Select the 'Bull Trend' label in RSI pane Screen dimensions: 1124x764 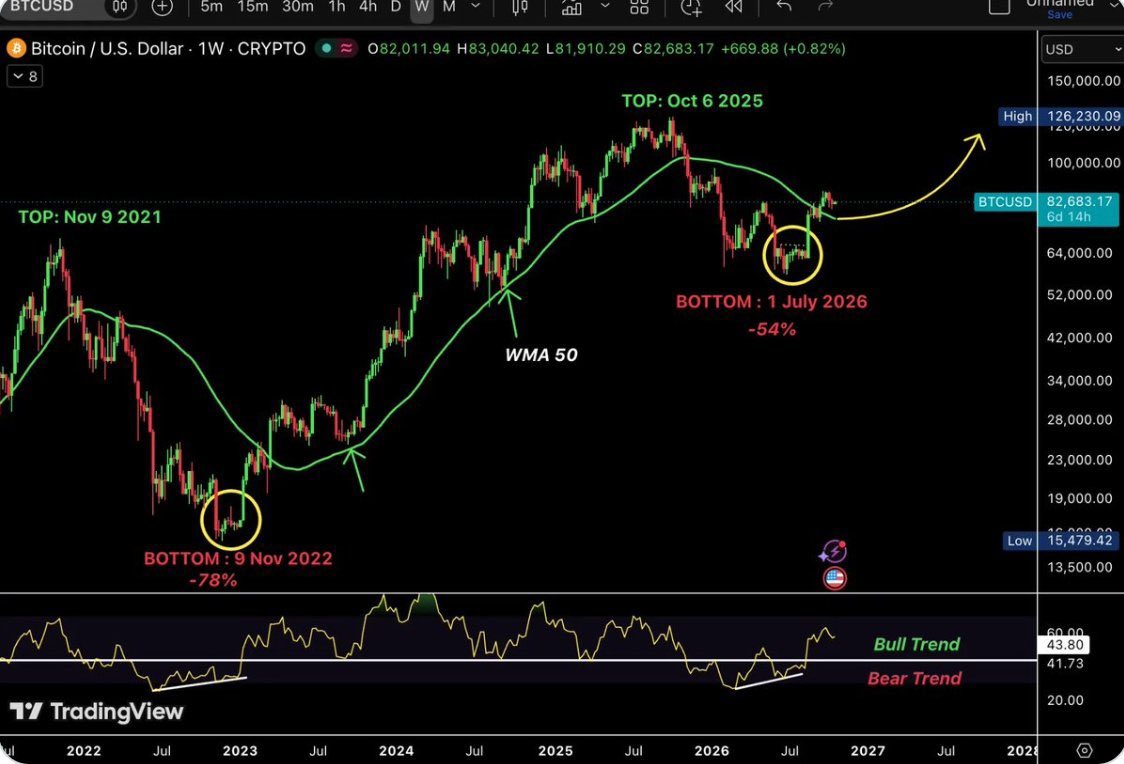coord(916,644)
